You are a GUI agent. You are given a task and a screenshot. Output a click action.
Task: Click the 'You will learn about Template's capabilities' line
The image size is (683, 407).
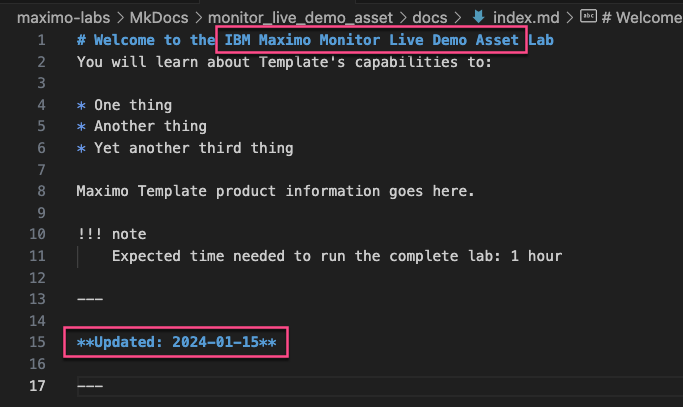(x=284, y=62)
